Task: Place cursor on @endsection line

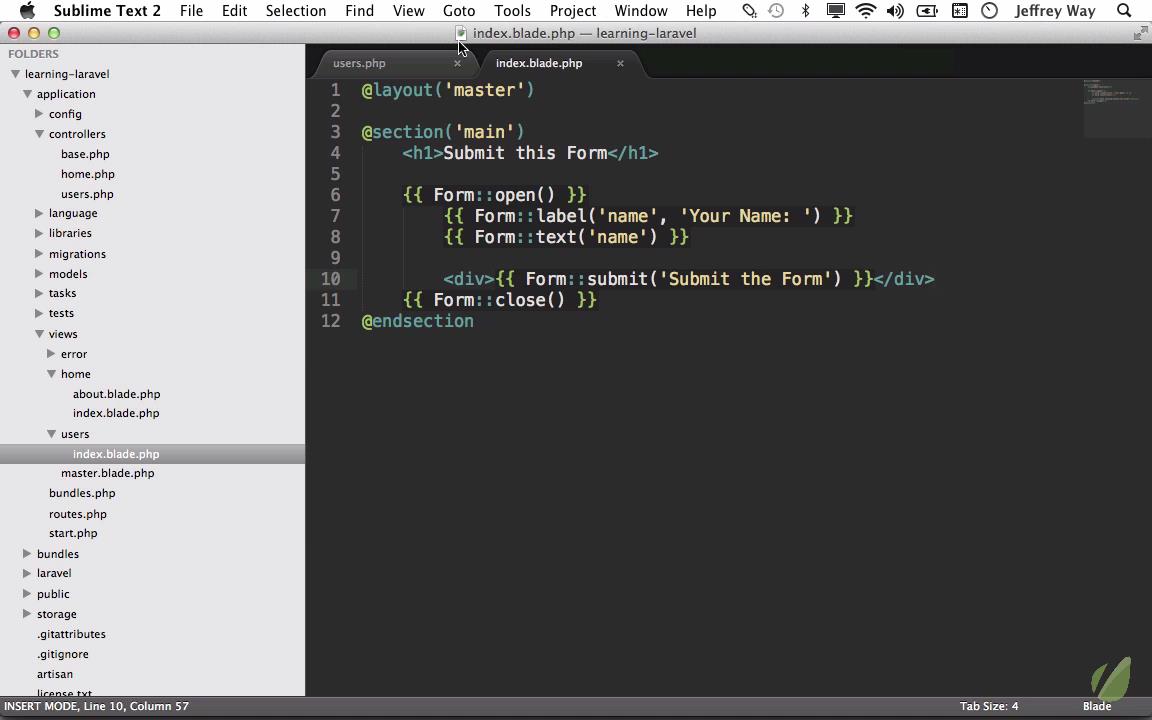Action: (417, 321)
